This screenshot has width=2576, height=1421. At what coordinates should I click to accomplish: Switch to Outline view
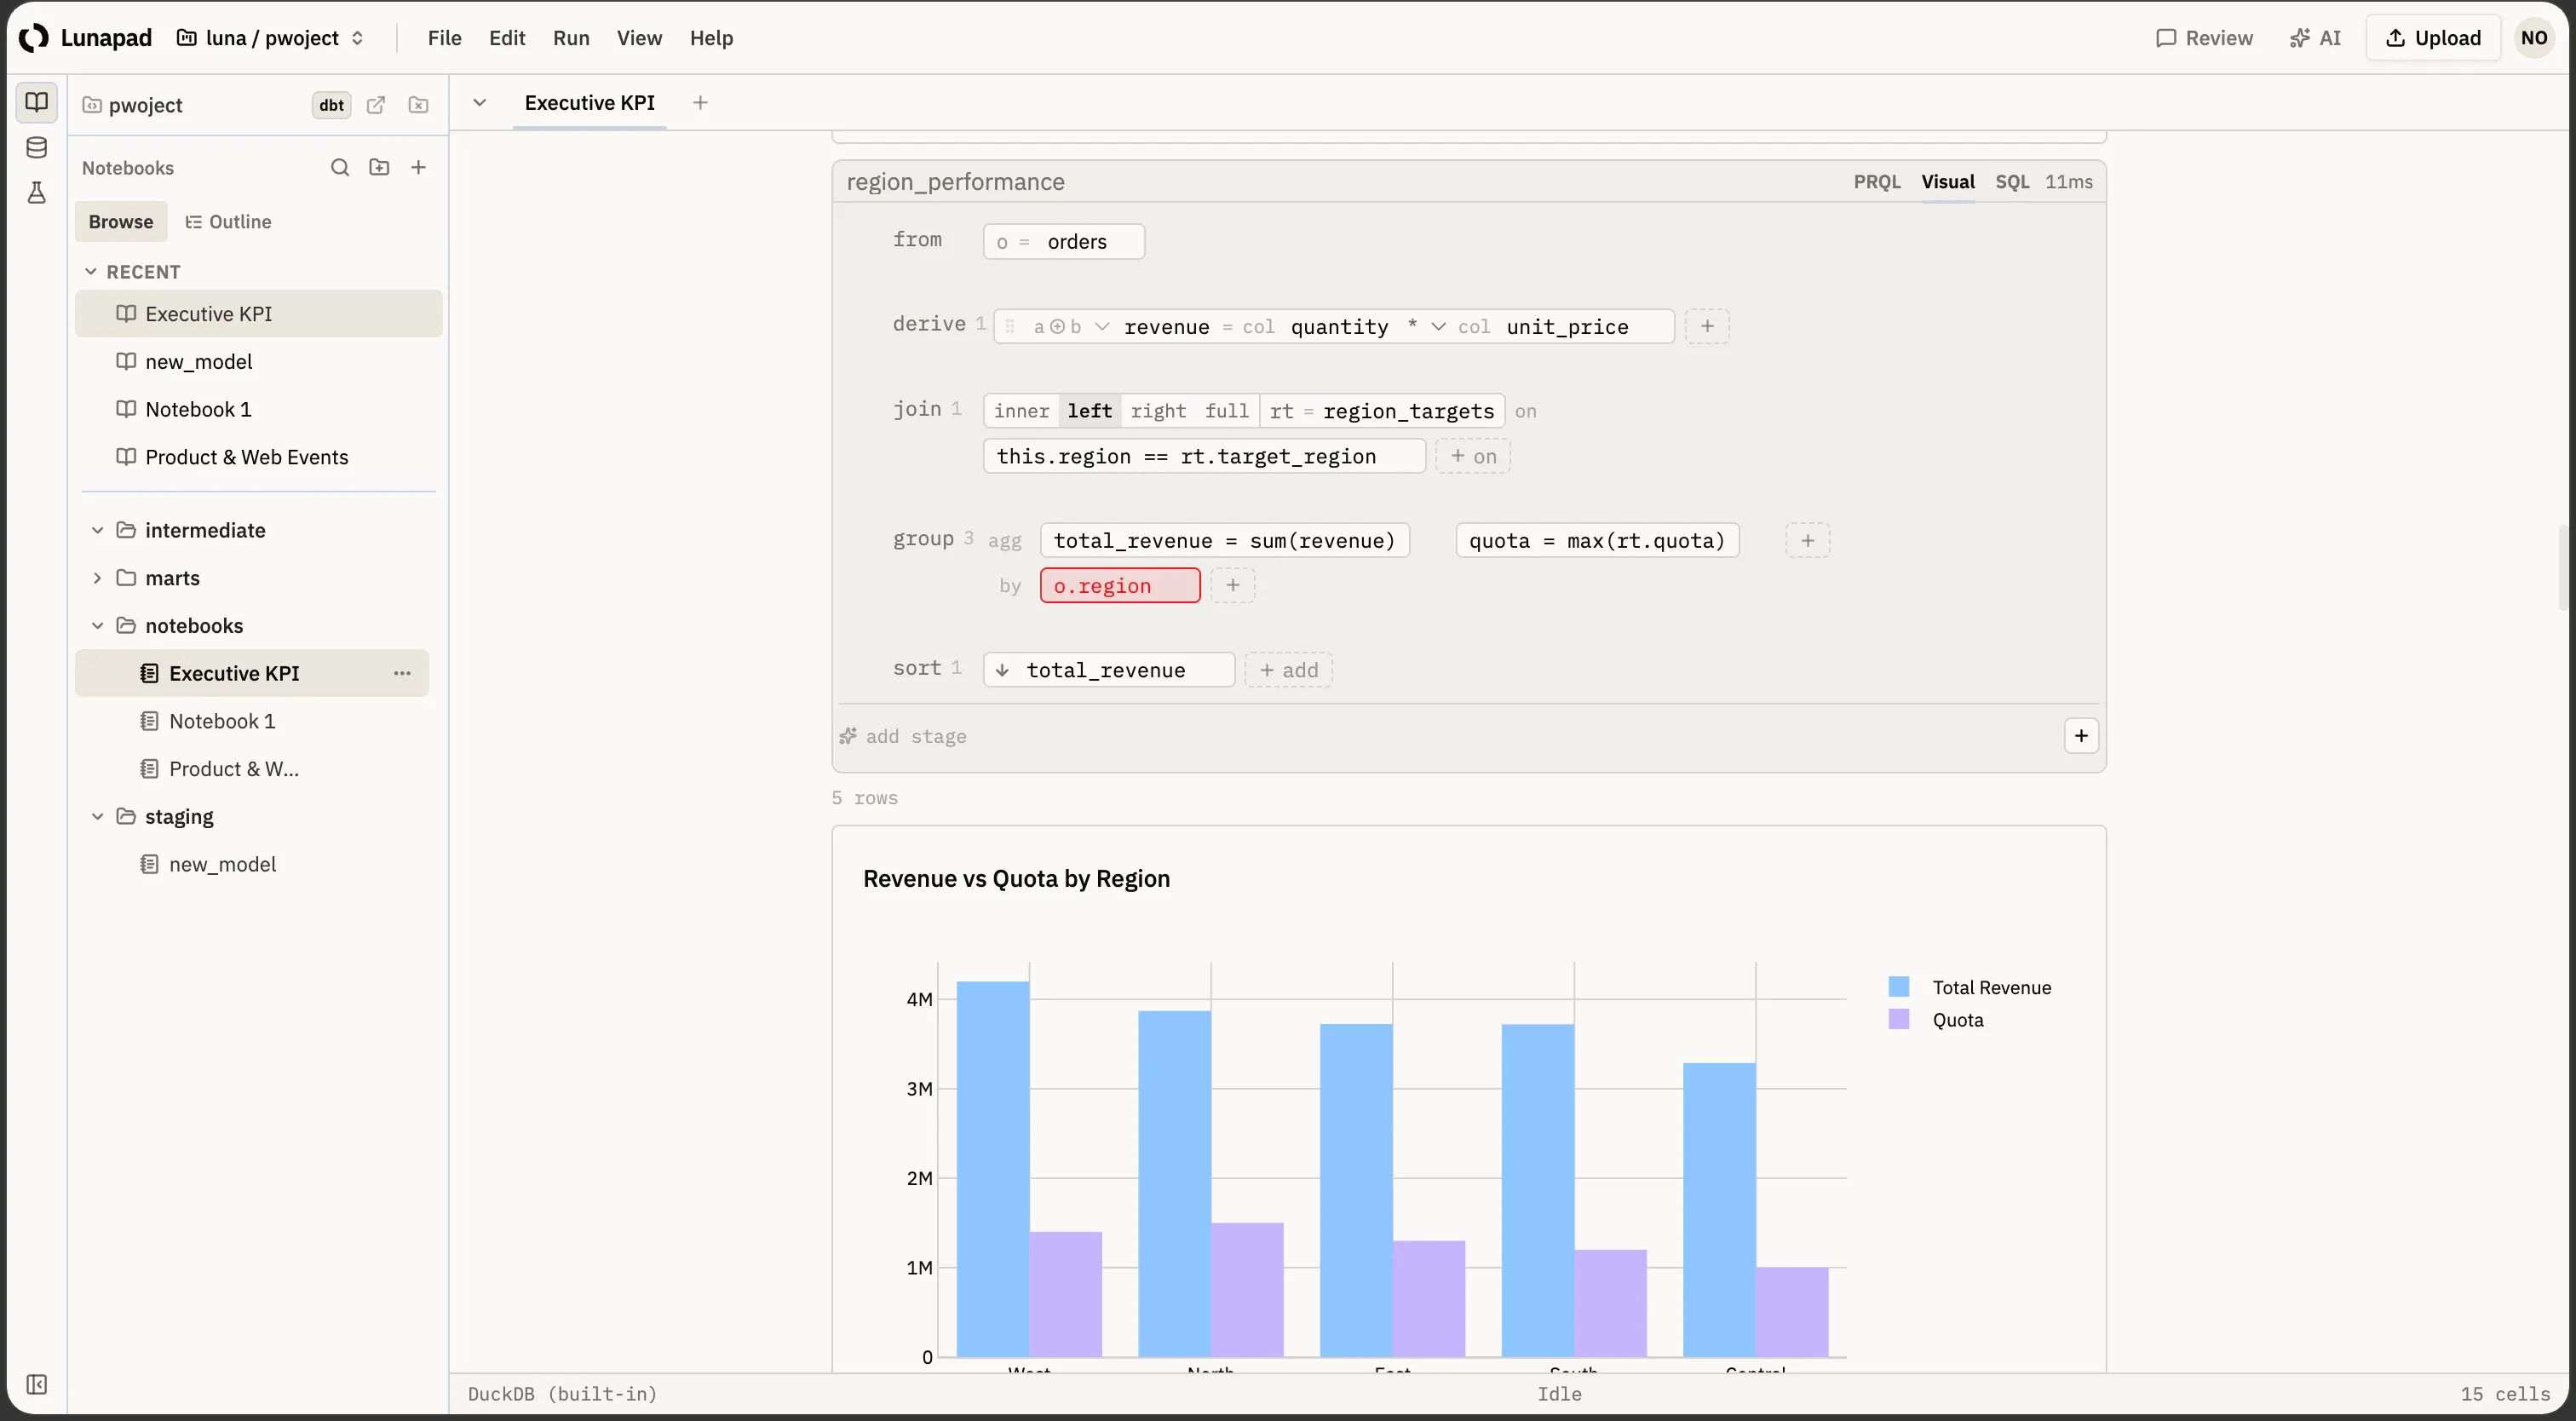(x=228, y=221)
